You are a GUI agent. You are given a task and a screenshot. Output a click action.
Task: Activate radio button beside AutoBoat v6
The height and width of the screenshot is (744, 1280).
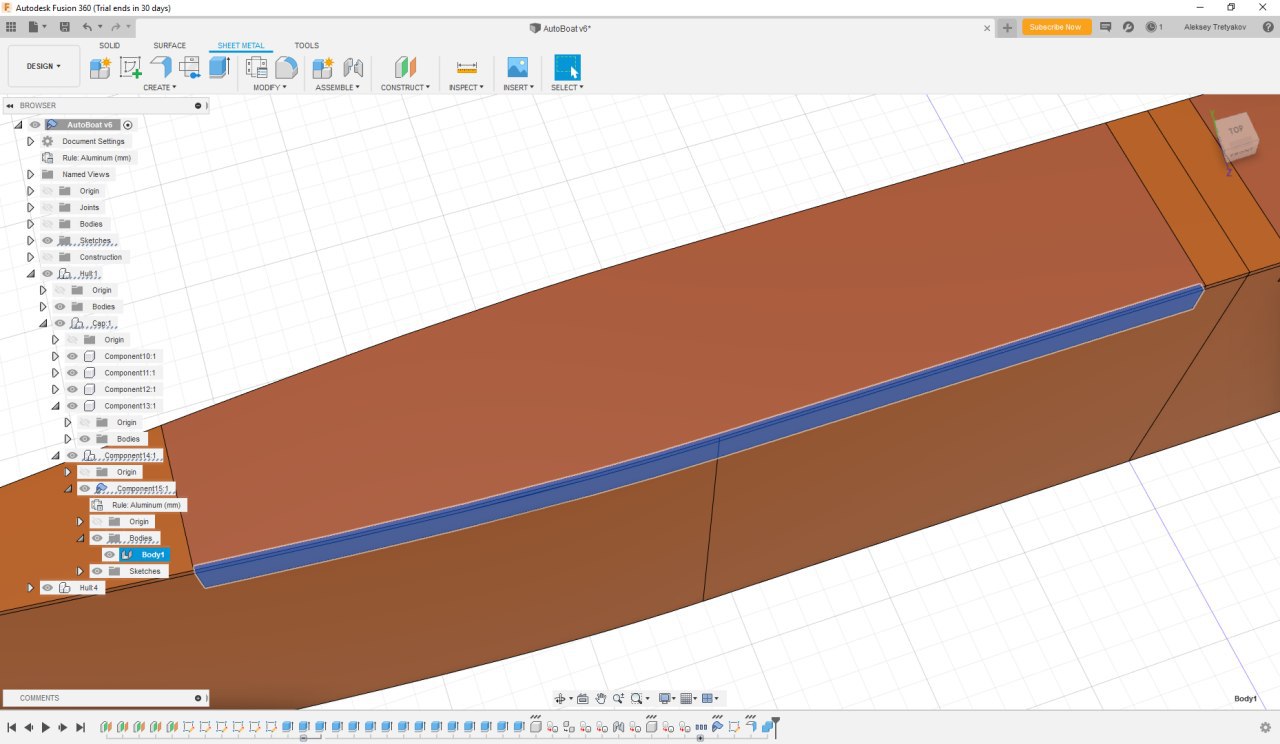click(x=127, y=125)
